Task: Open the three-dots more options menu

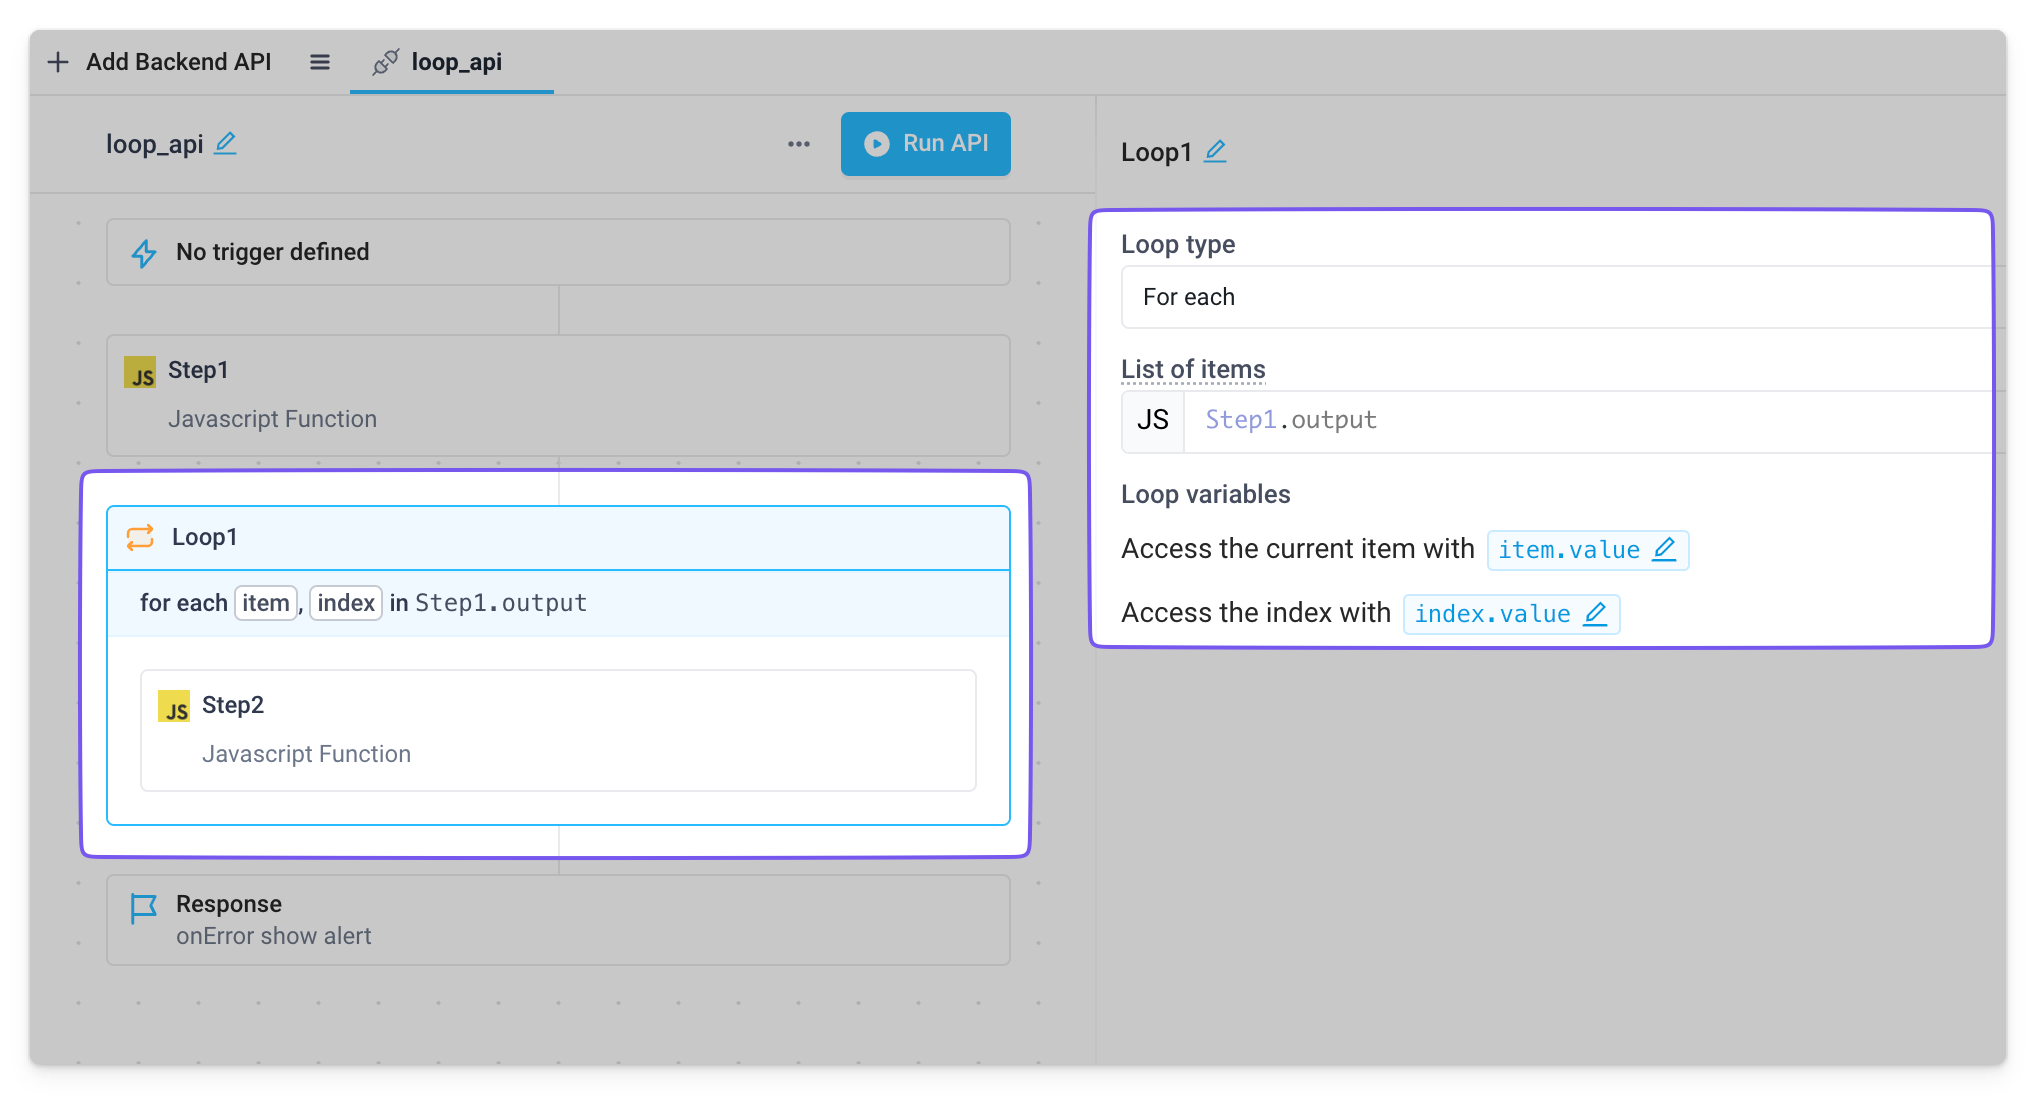Action: tap(798, 144)
